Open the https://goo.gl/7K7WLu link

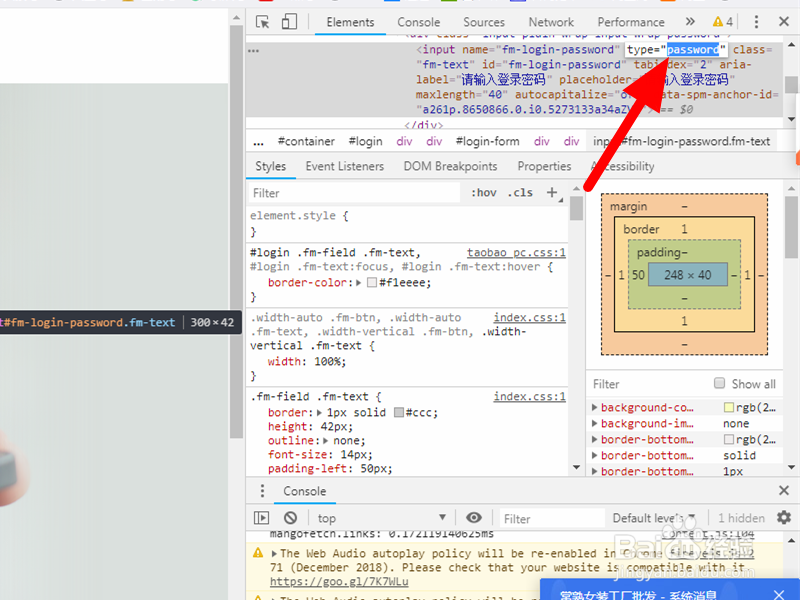pyautogui.click(x=339, y=582)
